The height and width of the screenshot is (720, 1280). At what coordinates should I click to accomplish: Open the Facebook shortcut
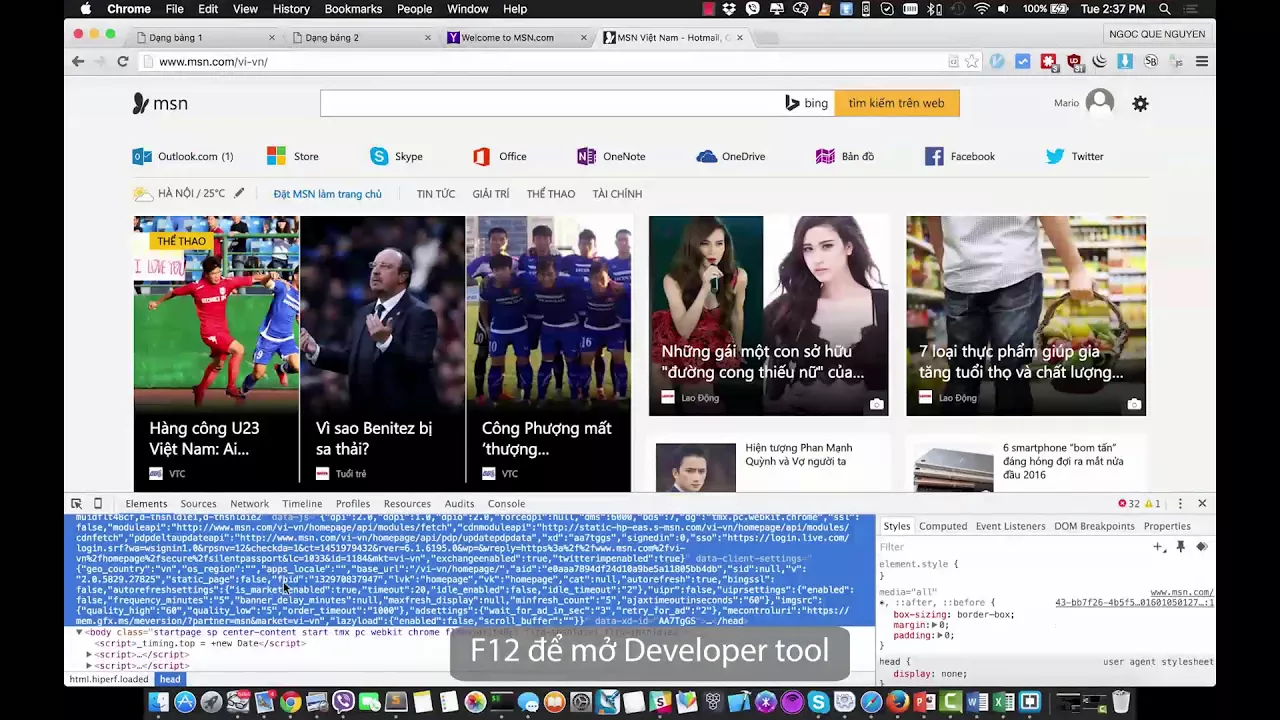pos(960,156)
